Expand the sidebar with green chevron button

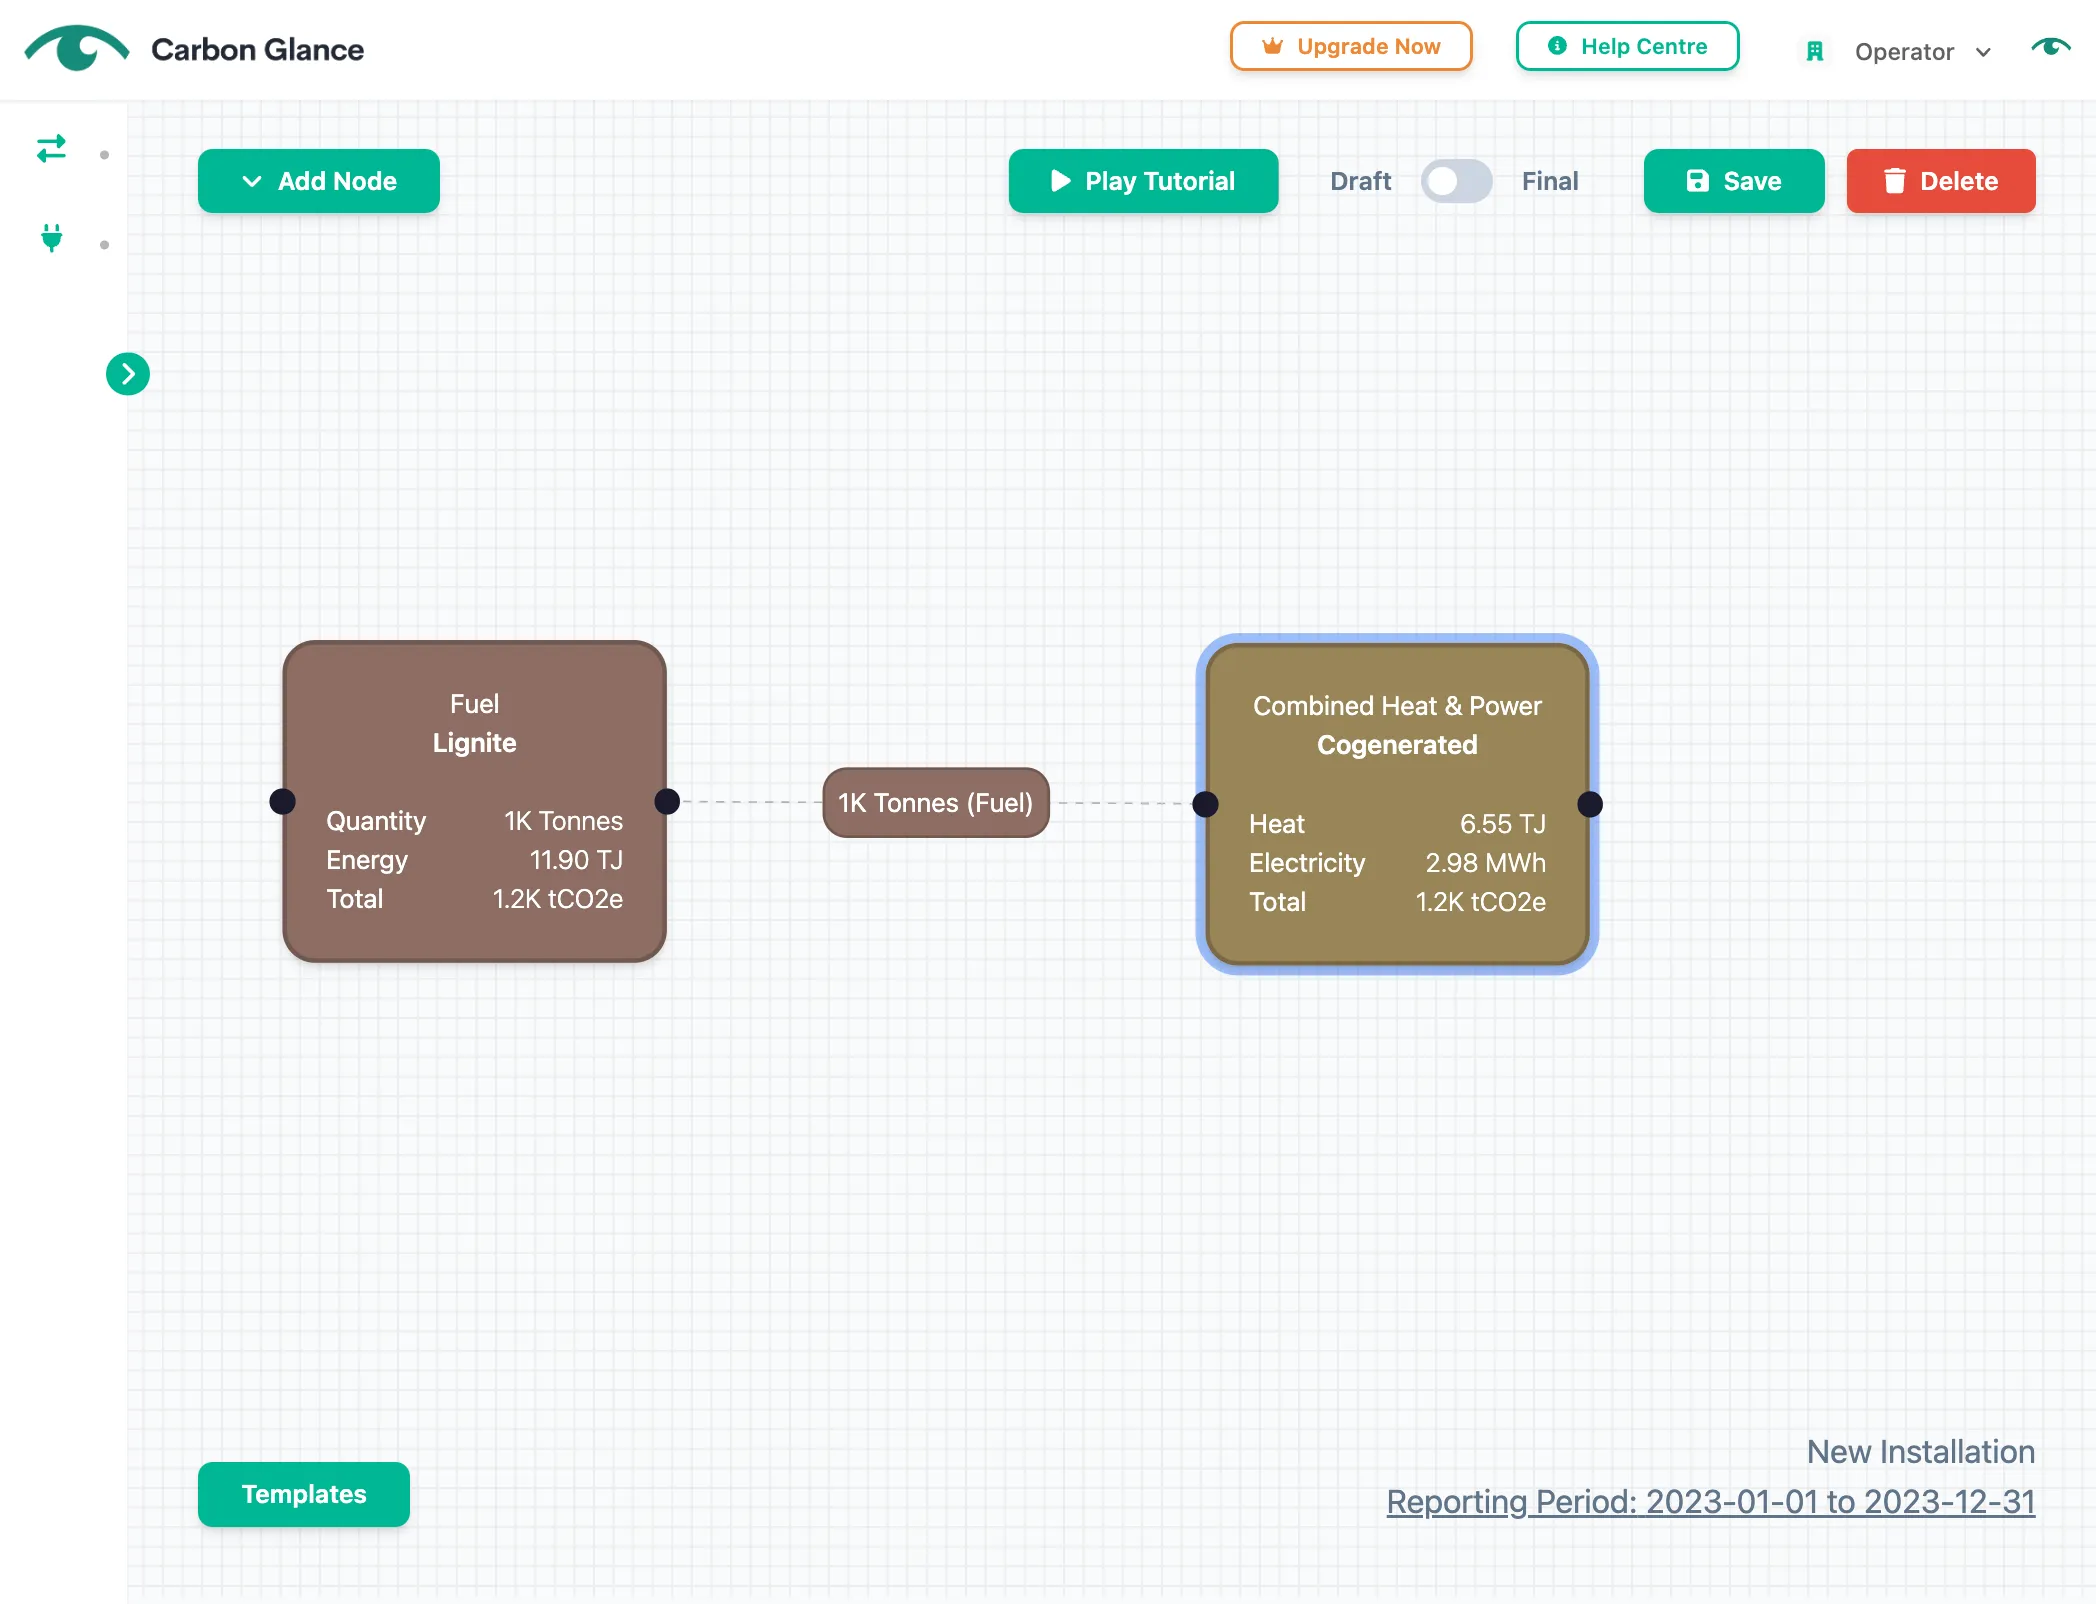pos(128,374)
